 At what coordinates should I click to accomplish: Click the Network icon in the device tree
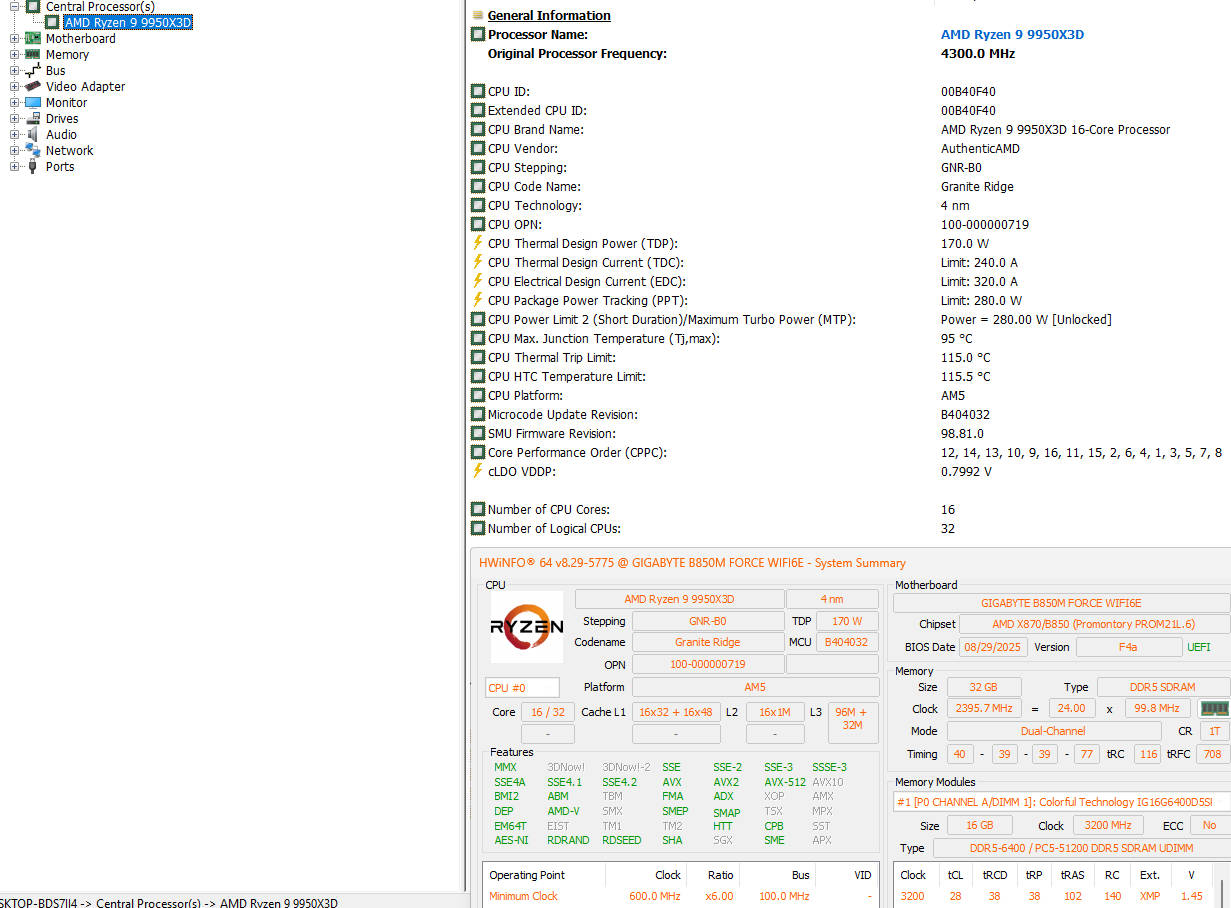click(32, 151)
